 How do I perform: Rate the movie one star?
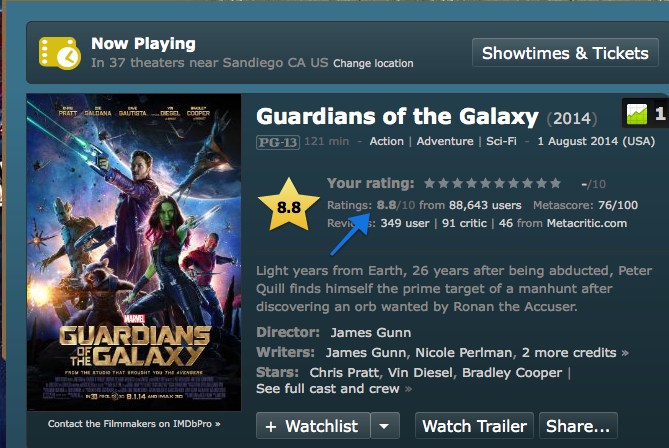pyautogui.click(x=430, y=184)
